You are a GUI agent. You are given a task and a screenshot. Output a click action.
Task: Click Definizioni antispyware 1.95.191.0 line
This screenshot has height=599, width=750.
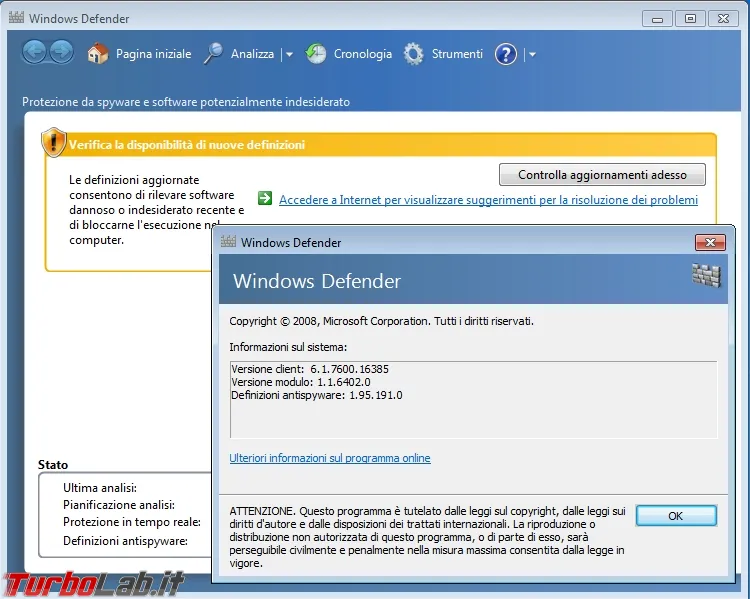[317, 395]
